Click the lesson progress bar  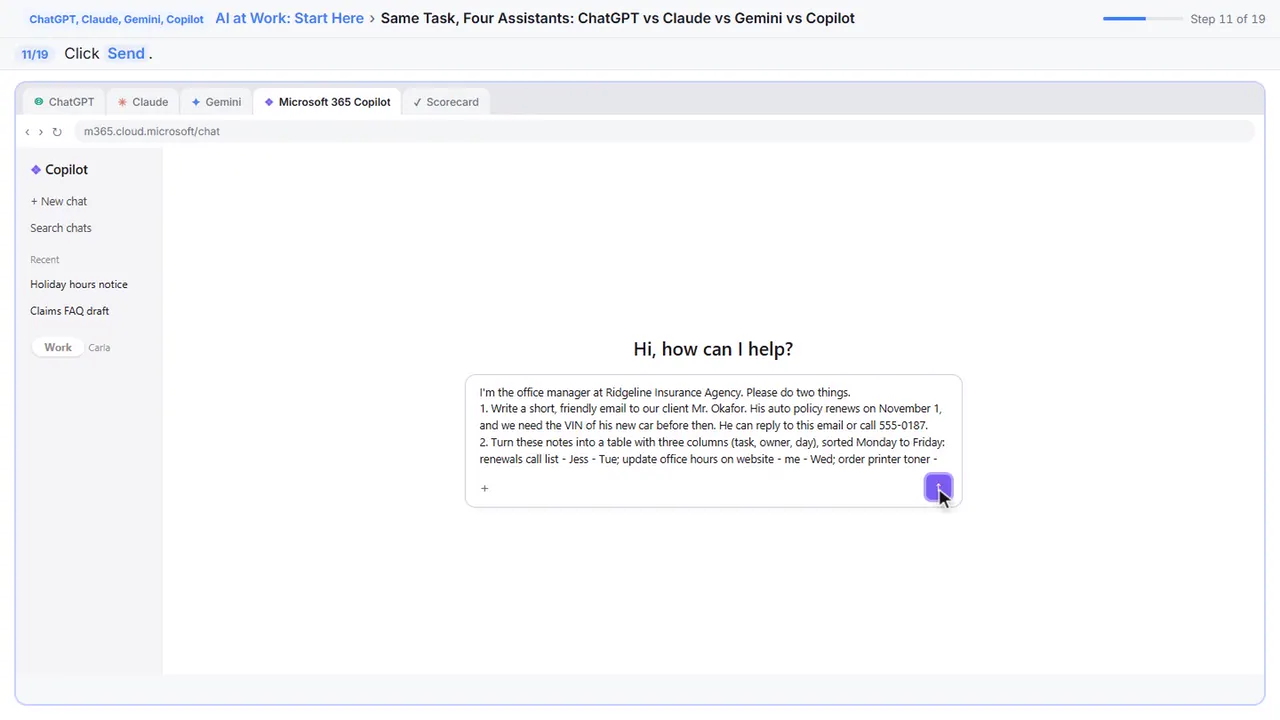(x=1142, y=18)
